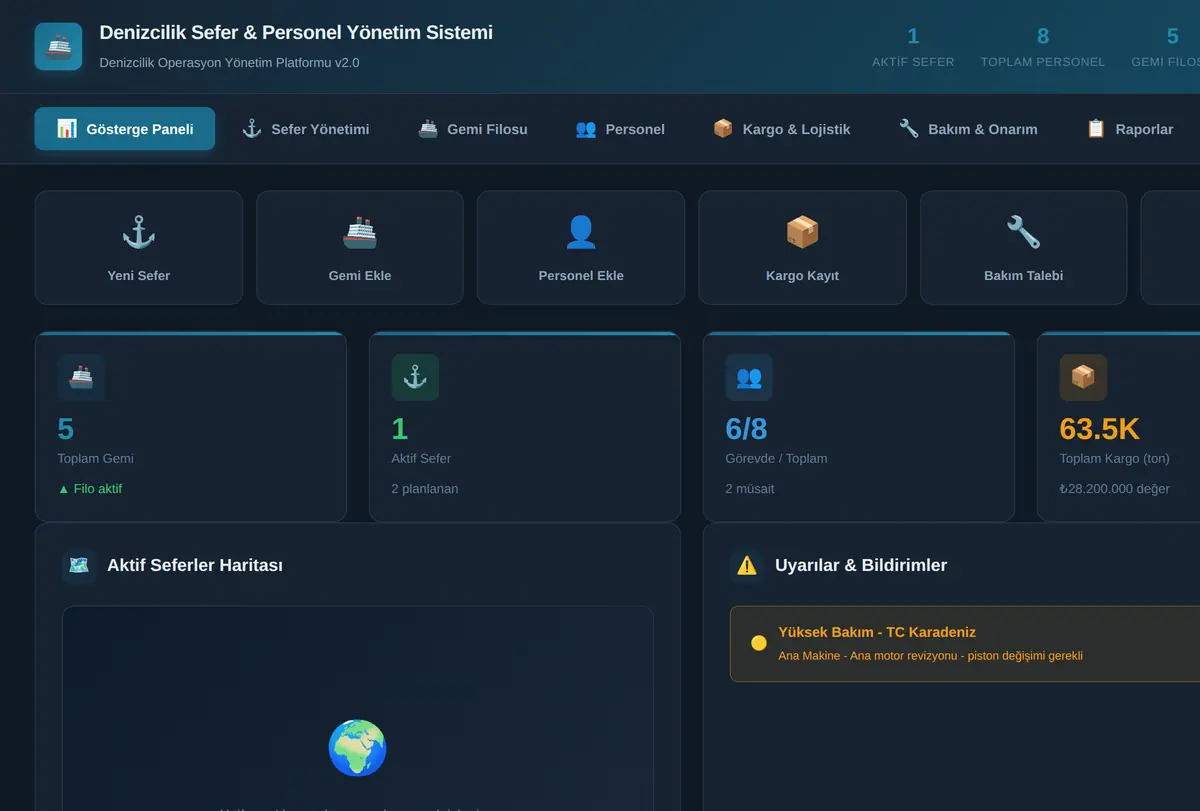Click the yellow dot on the TC Karadeniz alert

tap(759, 643)
